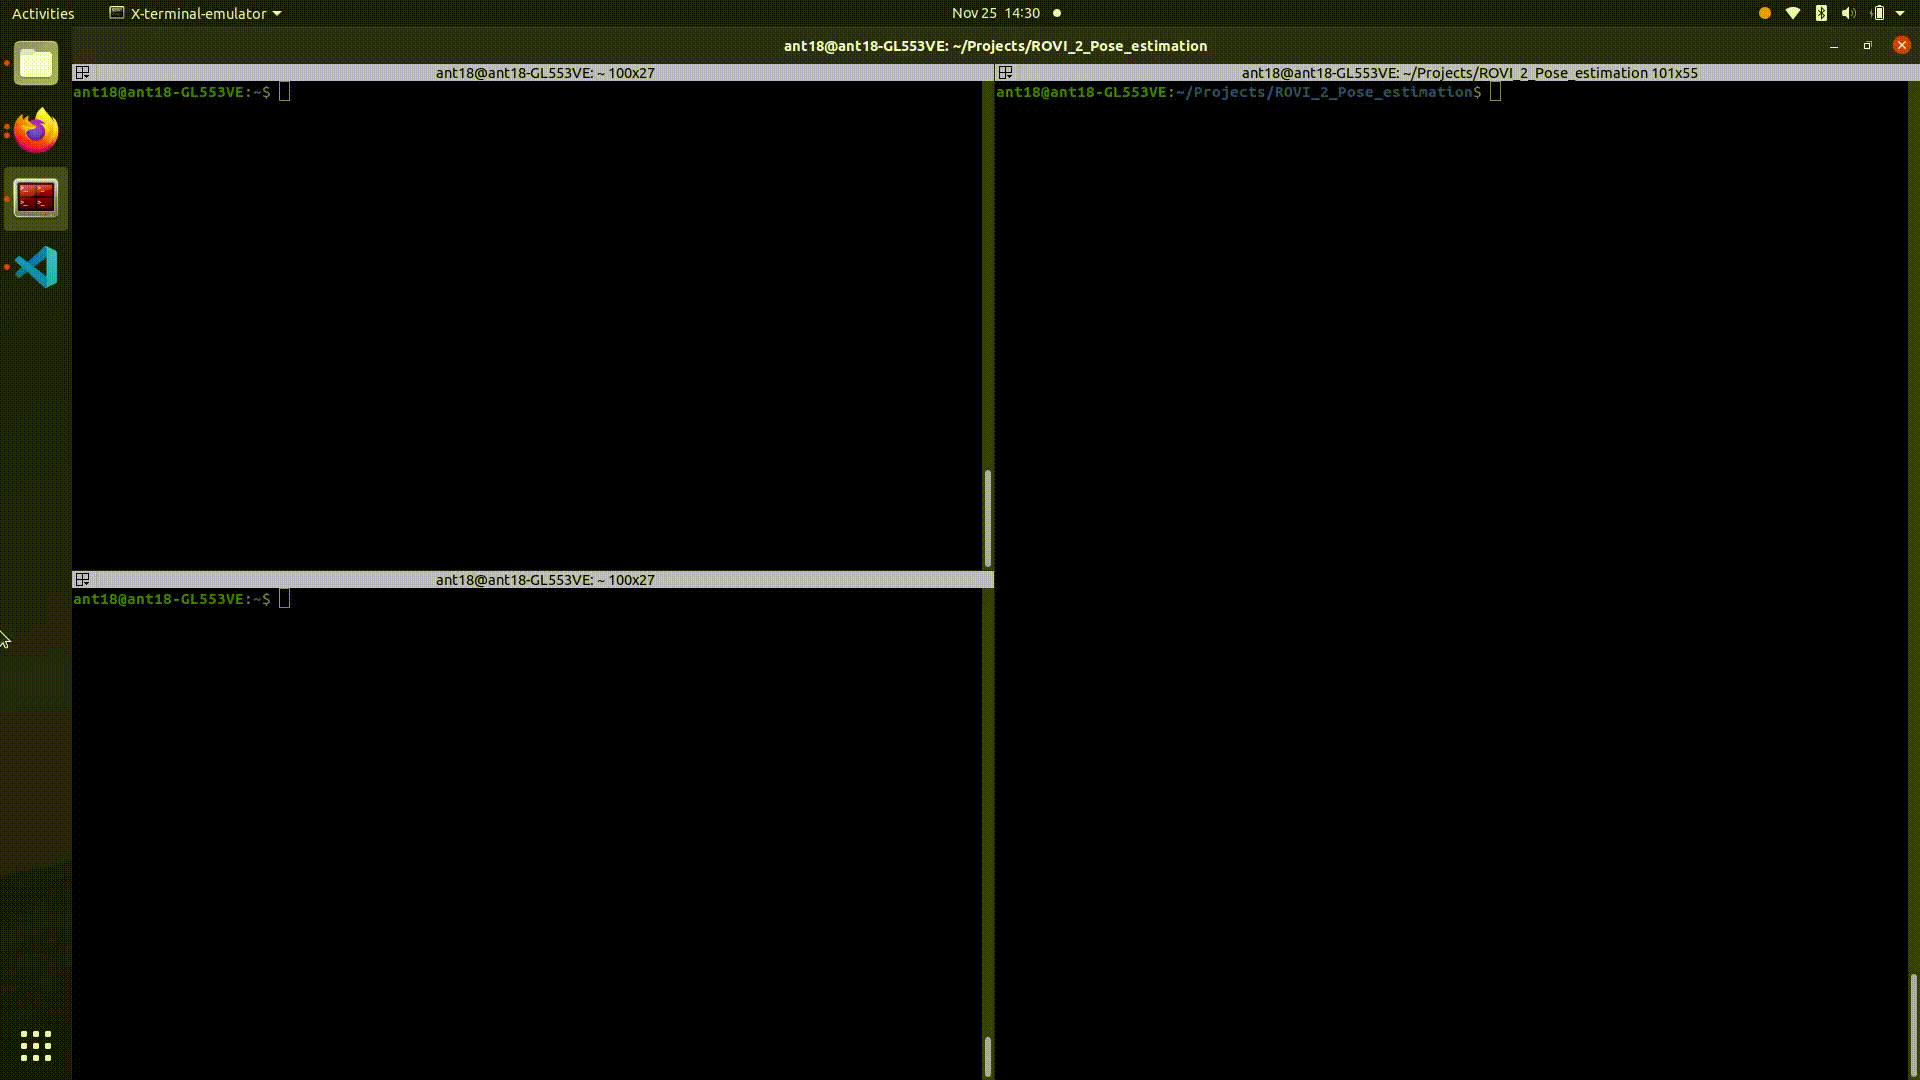Viewport: 1920px width, 1080px height.
Task: Open the Files app in the dock
Action: point(36,64)
